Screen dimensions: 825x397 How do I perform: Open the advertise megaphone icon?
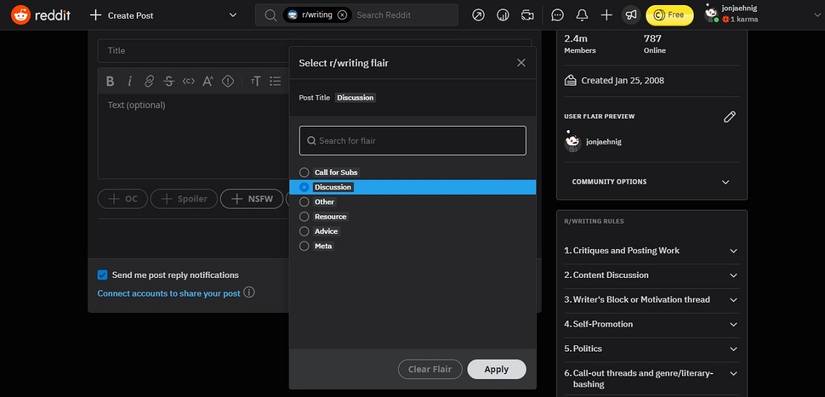[630, 15]
